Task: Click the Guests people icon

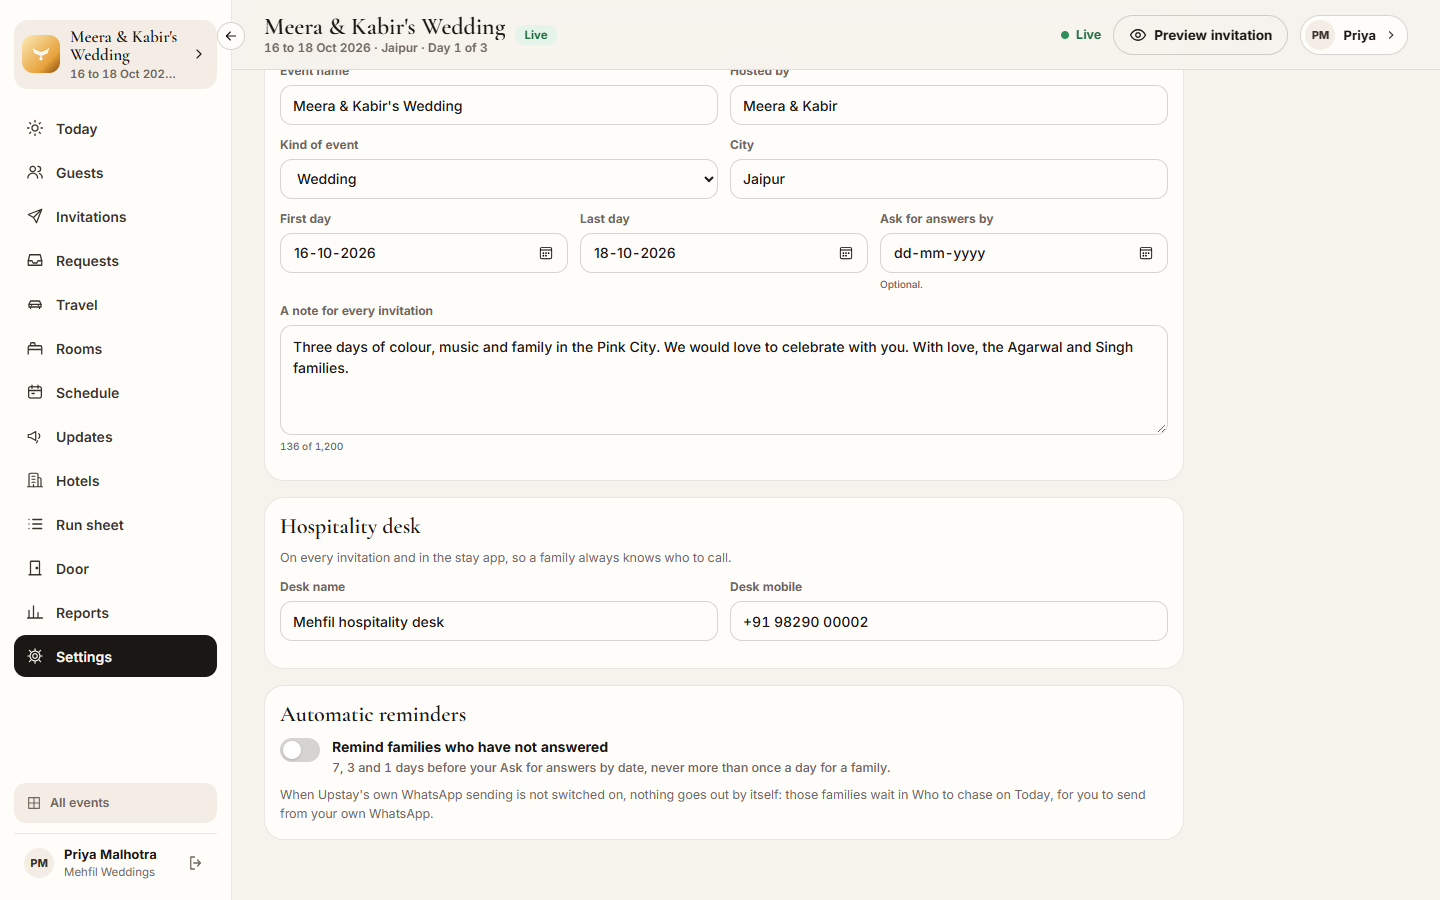Action: tap(35, 172)
